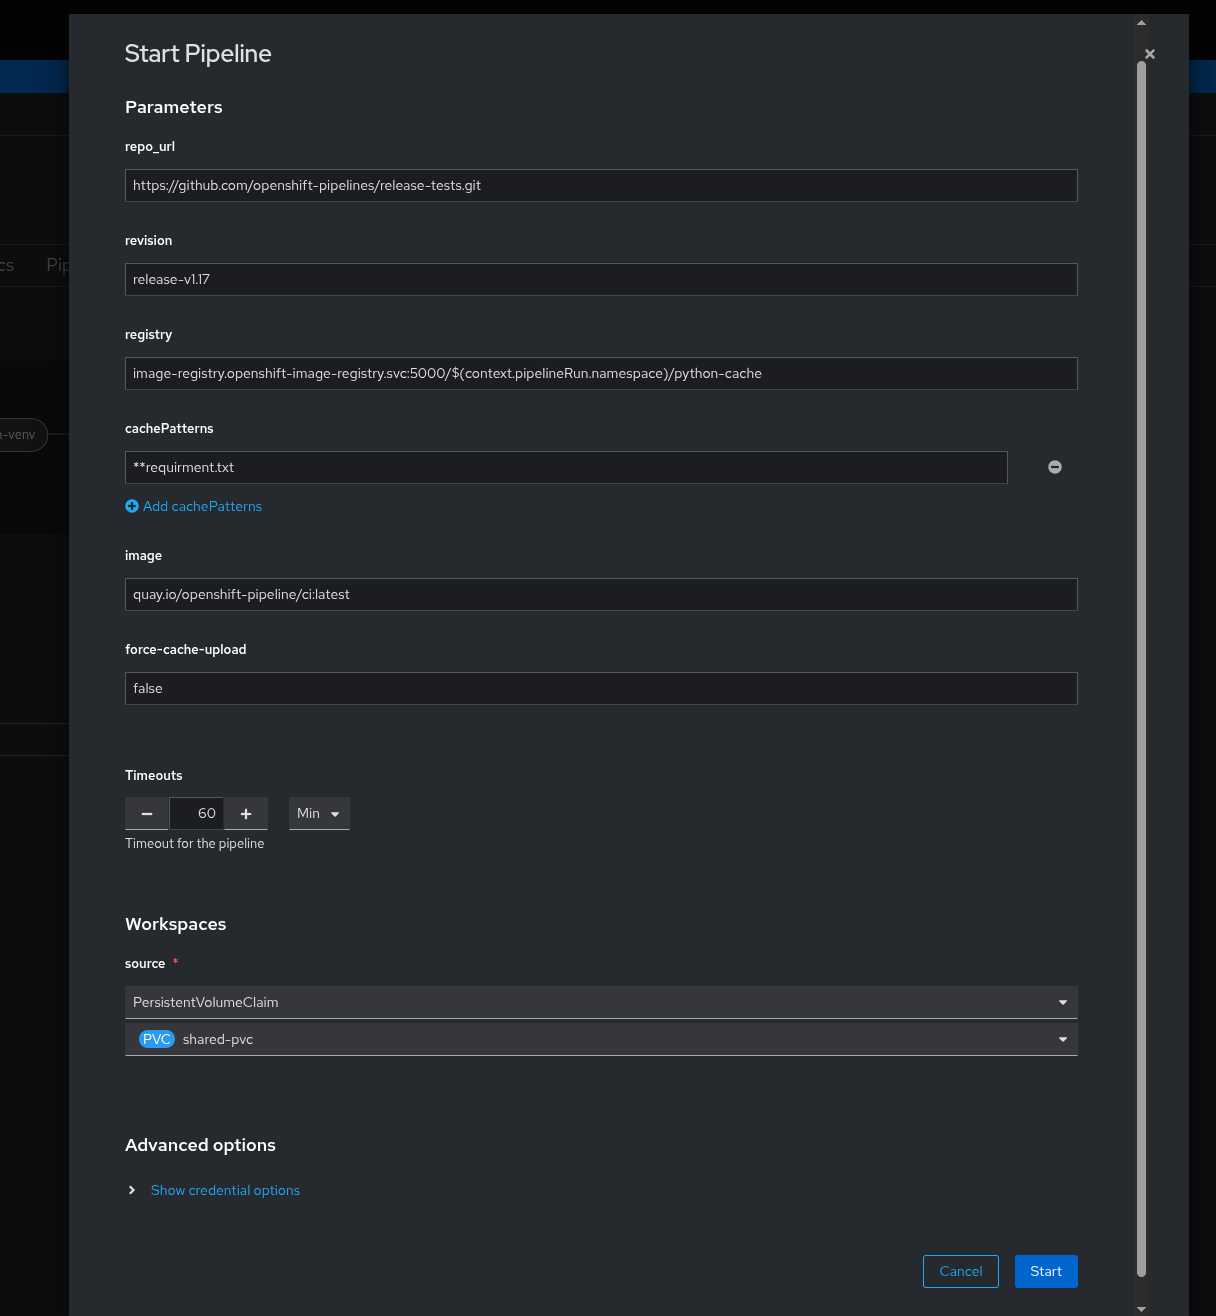1216x1316 pixels.
Task: Click the Start button
Action: click(x=1046, y=1271)
